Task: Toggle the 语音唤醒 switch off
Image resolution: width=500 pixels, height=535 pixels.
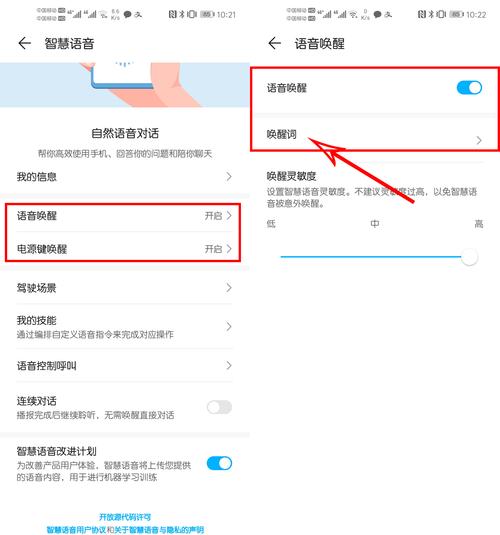Action: 469,88
